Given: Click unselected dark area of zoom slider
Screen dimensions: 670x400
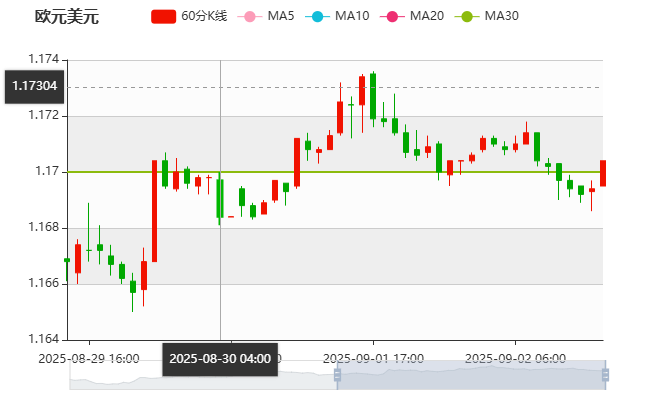Looking at the screenshot, I should [x=200, y=377].
